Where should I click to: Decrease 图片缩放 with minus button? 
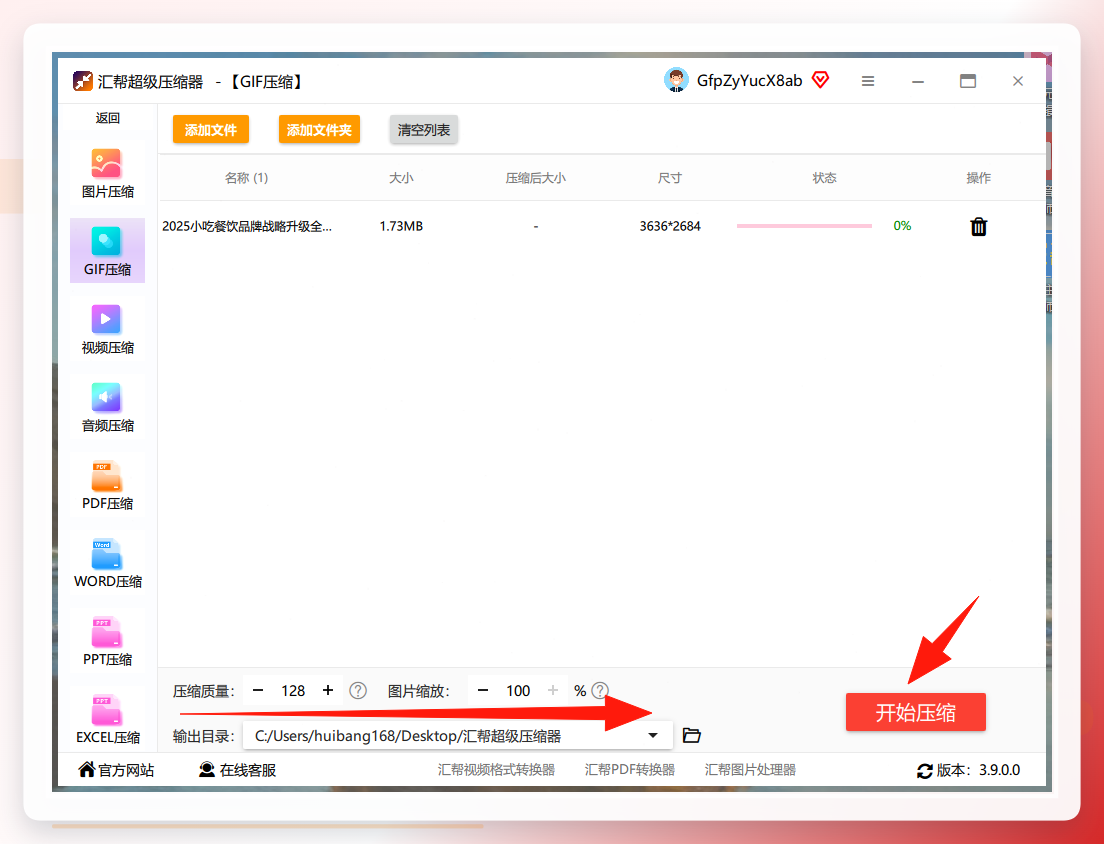[x=482, y=691]
